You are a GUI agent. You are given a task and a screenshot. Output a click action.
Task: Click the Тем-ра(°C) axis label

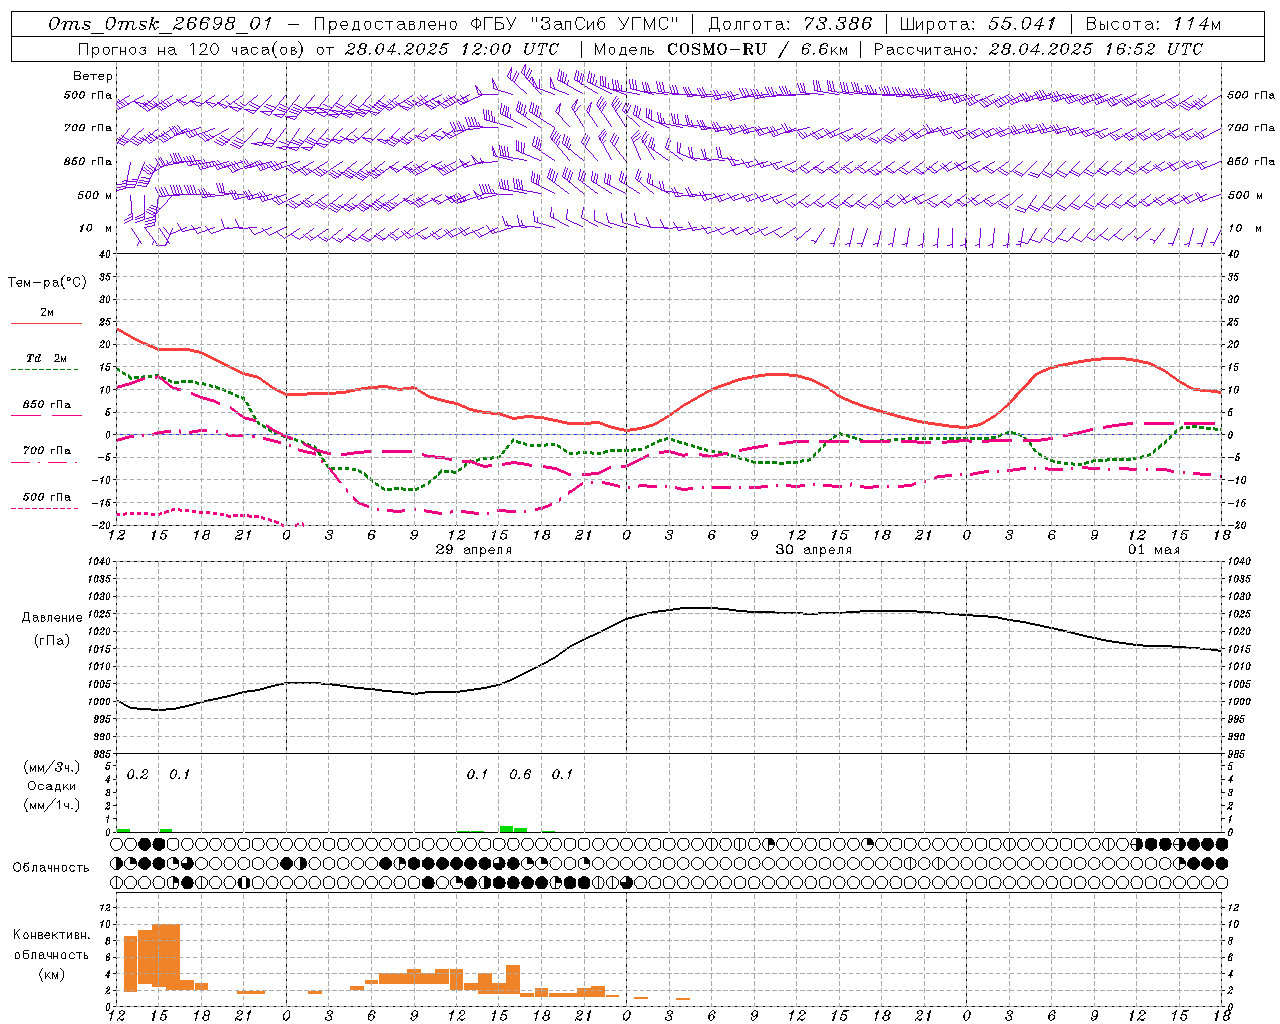click(48, 283)
